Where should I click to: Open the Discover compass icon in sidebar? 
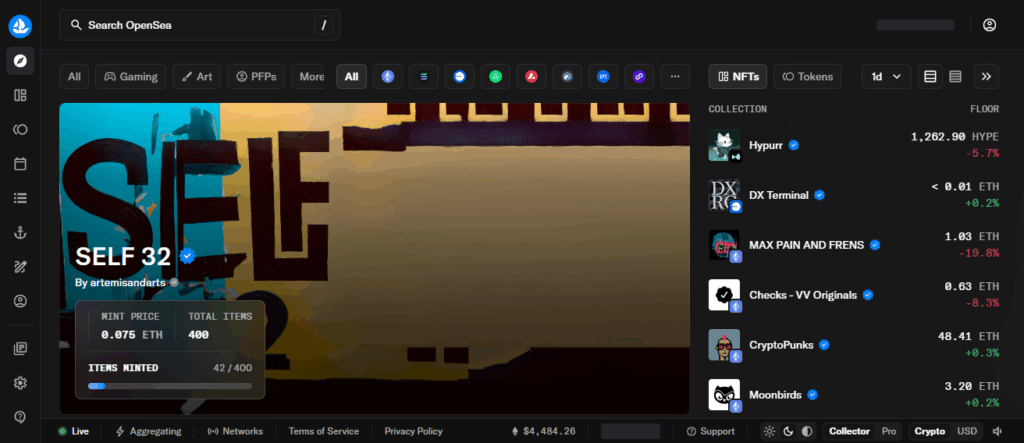click(x=21, y=61)
